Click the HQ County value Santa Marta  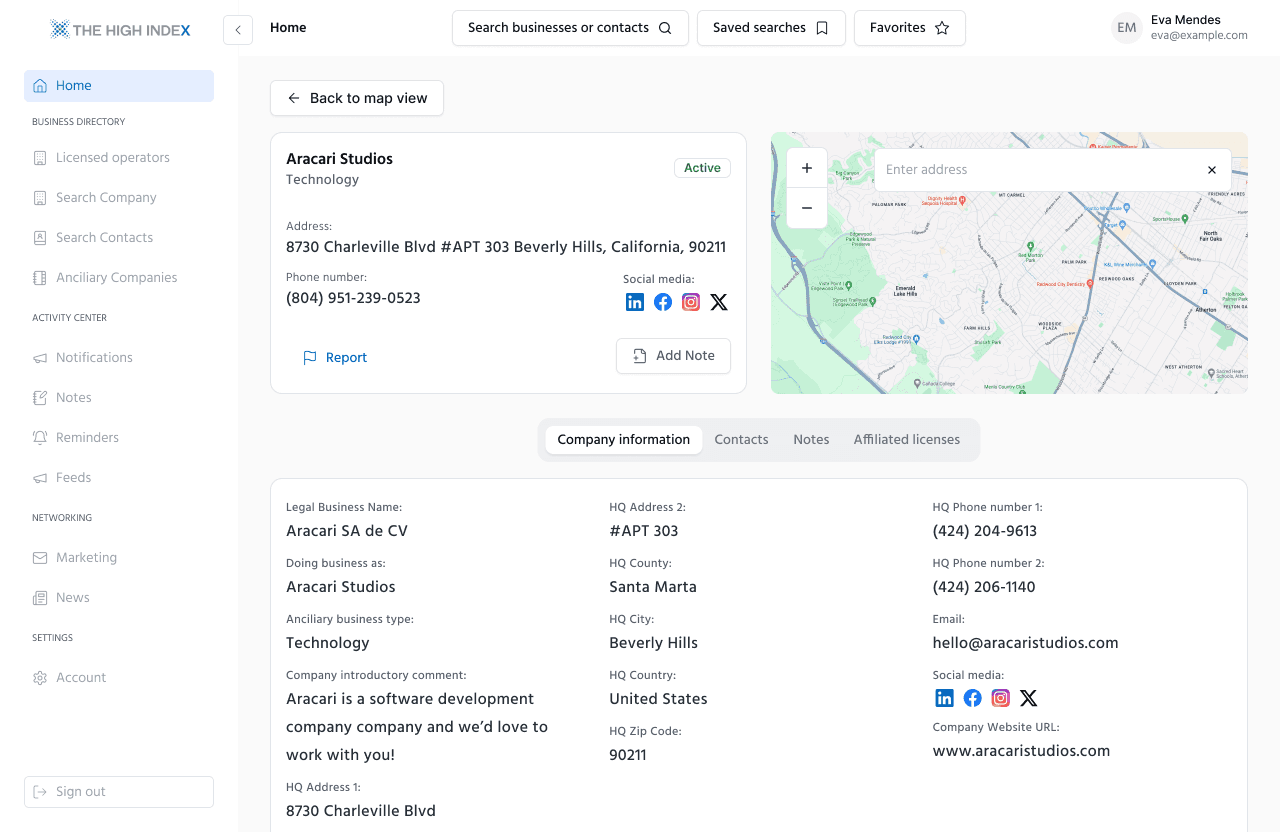[653, 587]
